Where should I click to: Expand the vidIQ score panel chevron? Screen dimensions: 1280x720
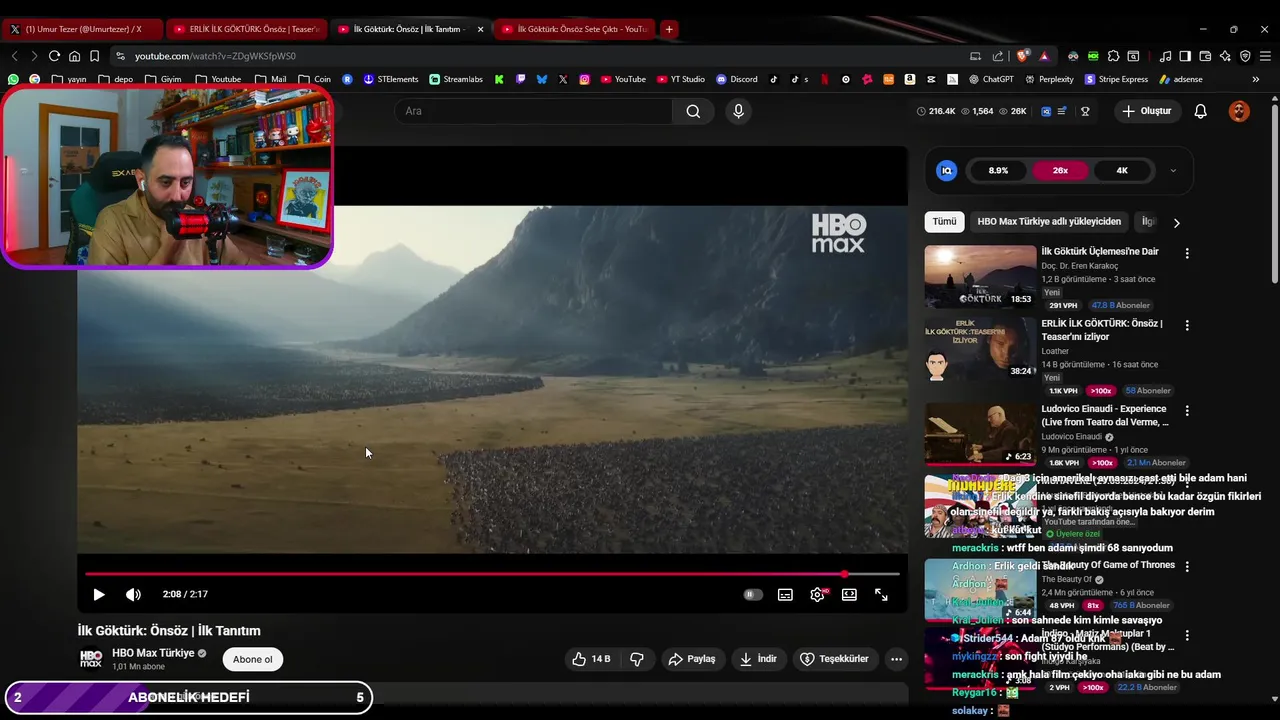point(1173,171)
